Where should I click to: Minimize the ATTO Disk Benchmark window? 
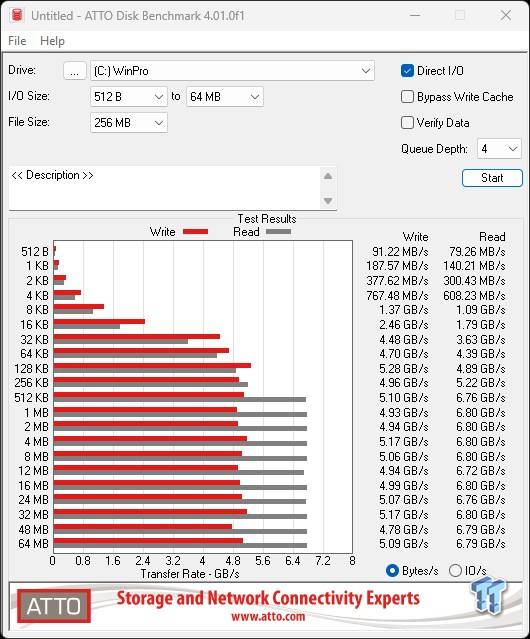(415, 15)
